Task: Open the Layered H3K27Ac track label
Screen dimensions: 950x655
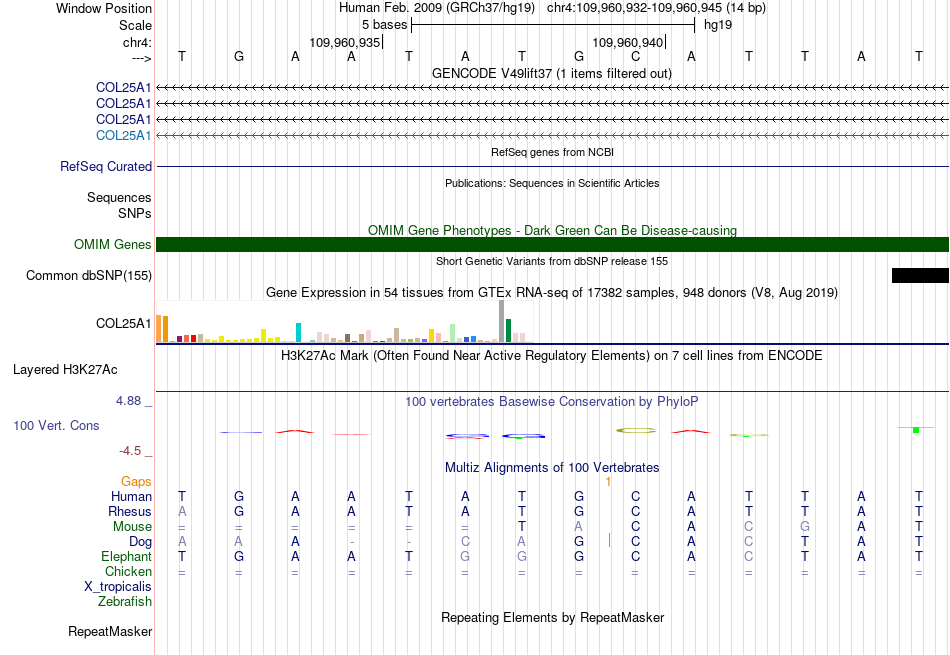Action: point(65,370)
